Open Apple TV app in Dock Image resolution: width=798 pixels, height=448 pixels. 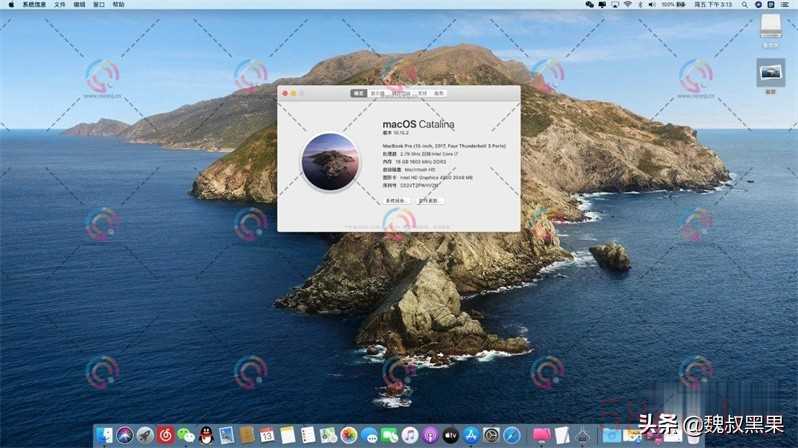tap(450, 436)
